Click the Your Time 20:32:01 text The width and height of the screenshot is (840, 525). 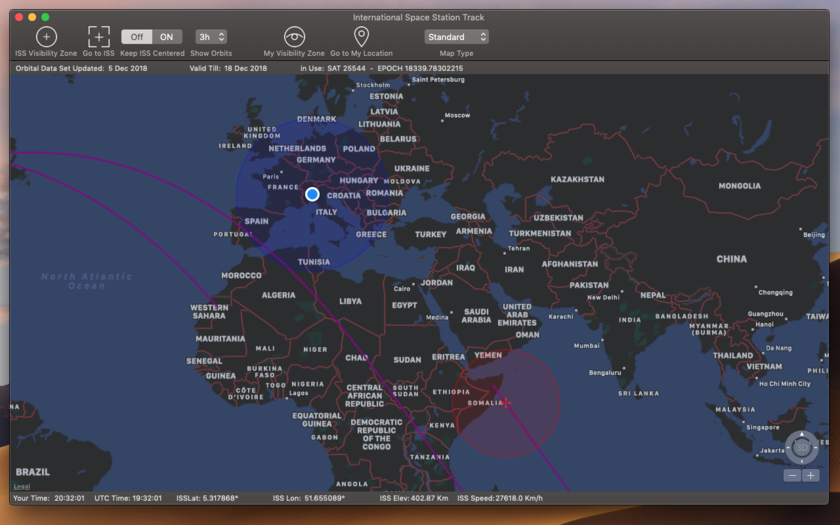point(49,498)
